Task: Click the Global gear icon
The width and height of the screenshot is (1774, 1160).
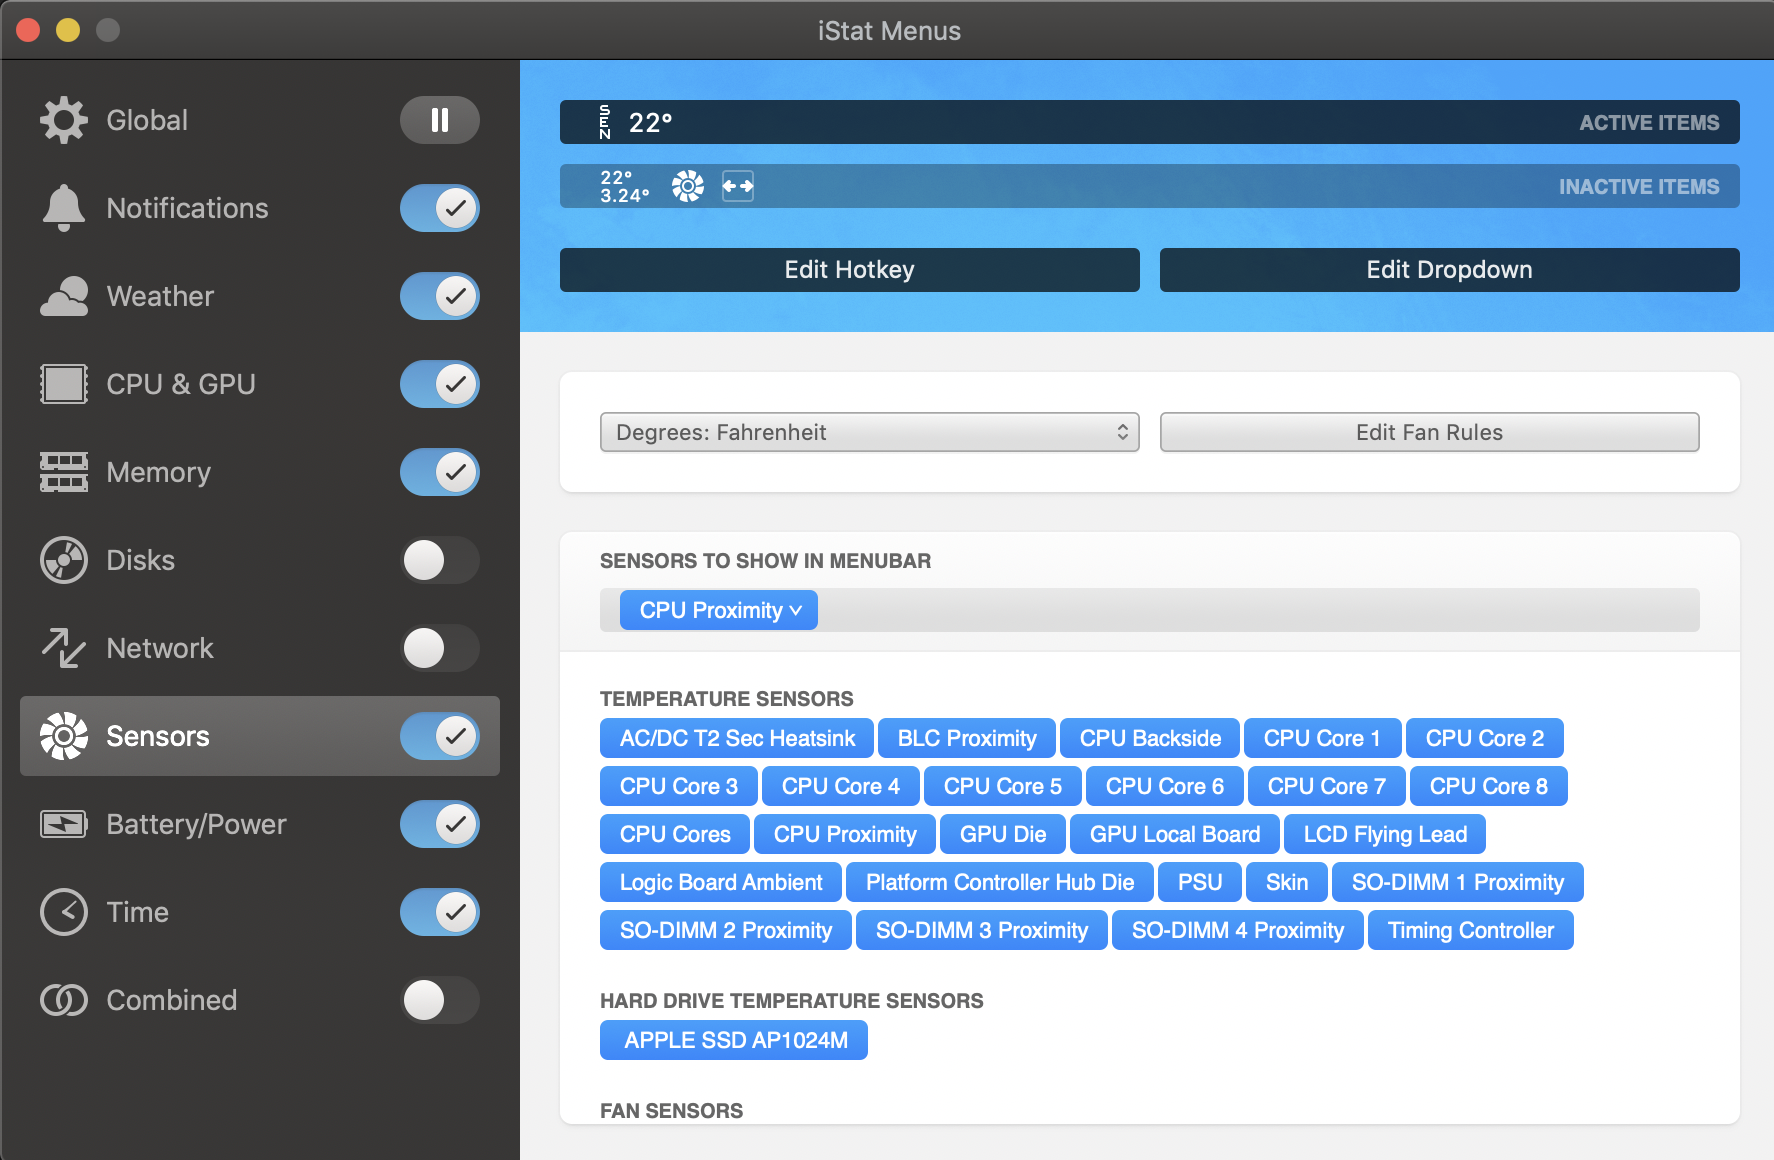Action: 64,120
